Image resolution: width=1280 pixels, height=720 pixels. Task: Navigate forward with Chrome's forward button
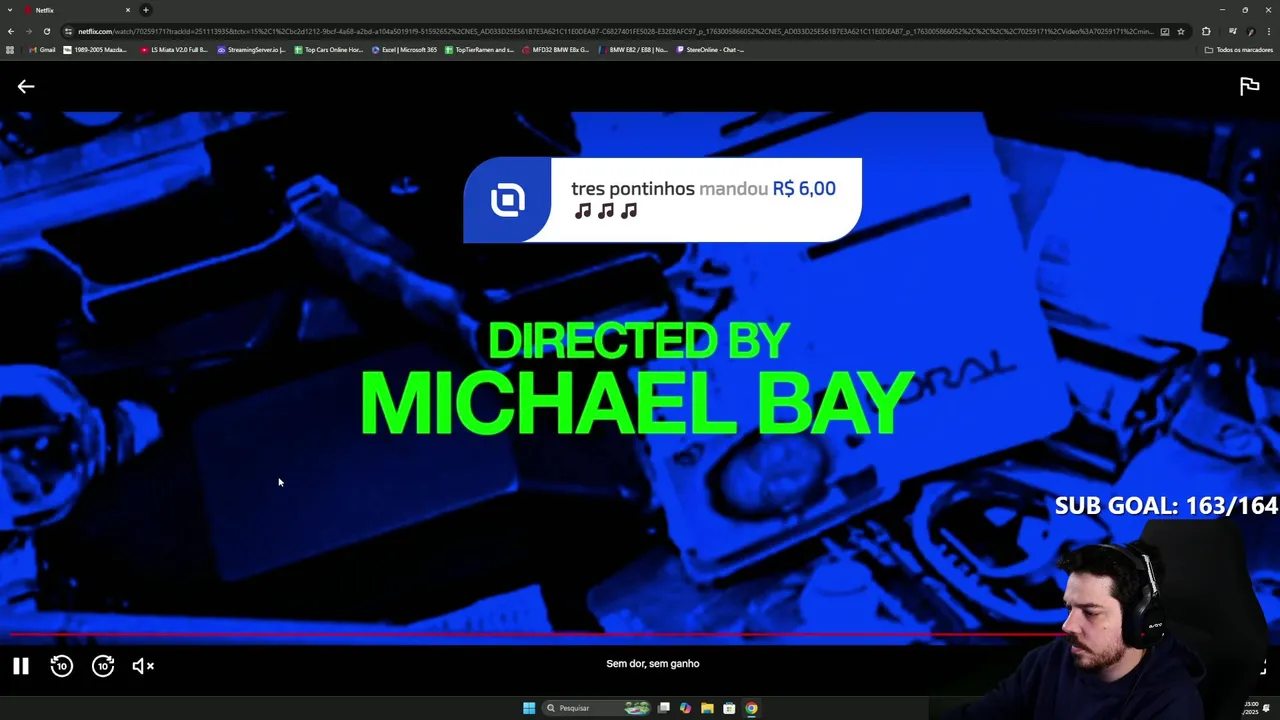pyautogui.click(x=29, y=31)
